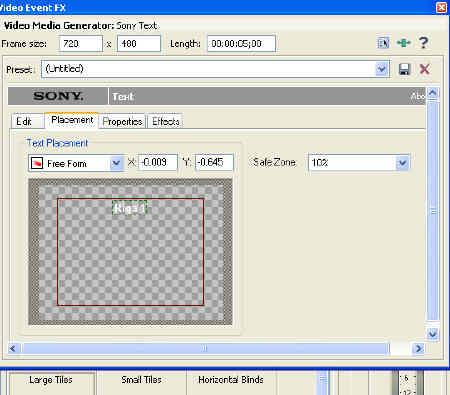The width and height of the screenshot is (450, 395).
Task: Close the Video Event FX window
Action: (x=442, y=7)
